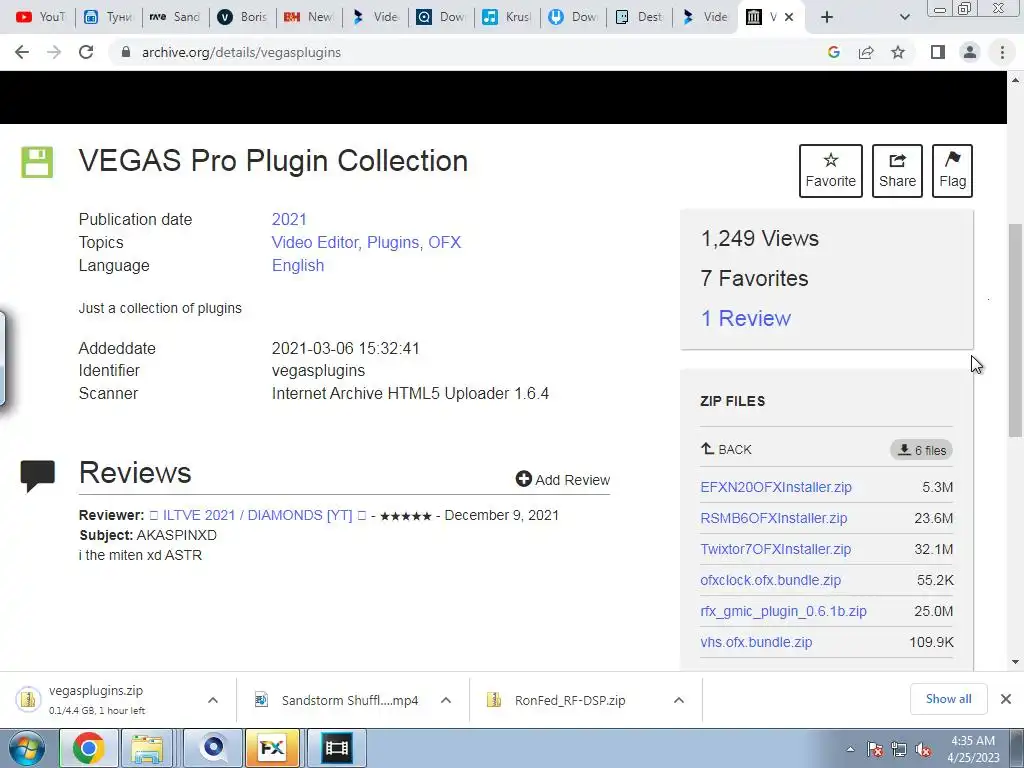The height and width of the screenshot is (768, 1024).
Task: Open the browser side panel icon
Action: (938, 52)
